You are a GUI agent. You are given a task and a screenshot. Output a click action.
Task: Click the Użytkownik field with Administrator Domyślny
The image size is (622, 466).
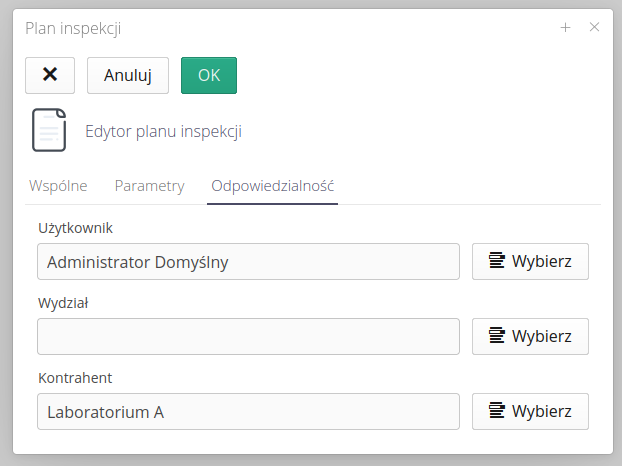pyautogui.click(x=248, y=262)
